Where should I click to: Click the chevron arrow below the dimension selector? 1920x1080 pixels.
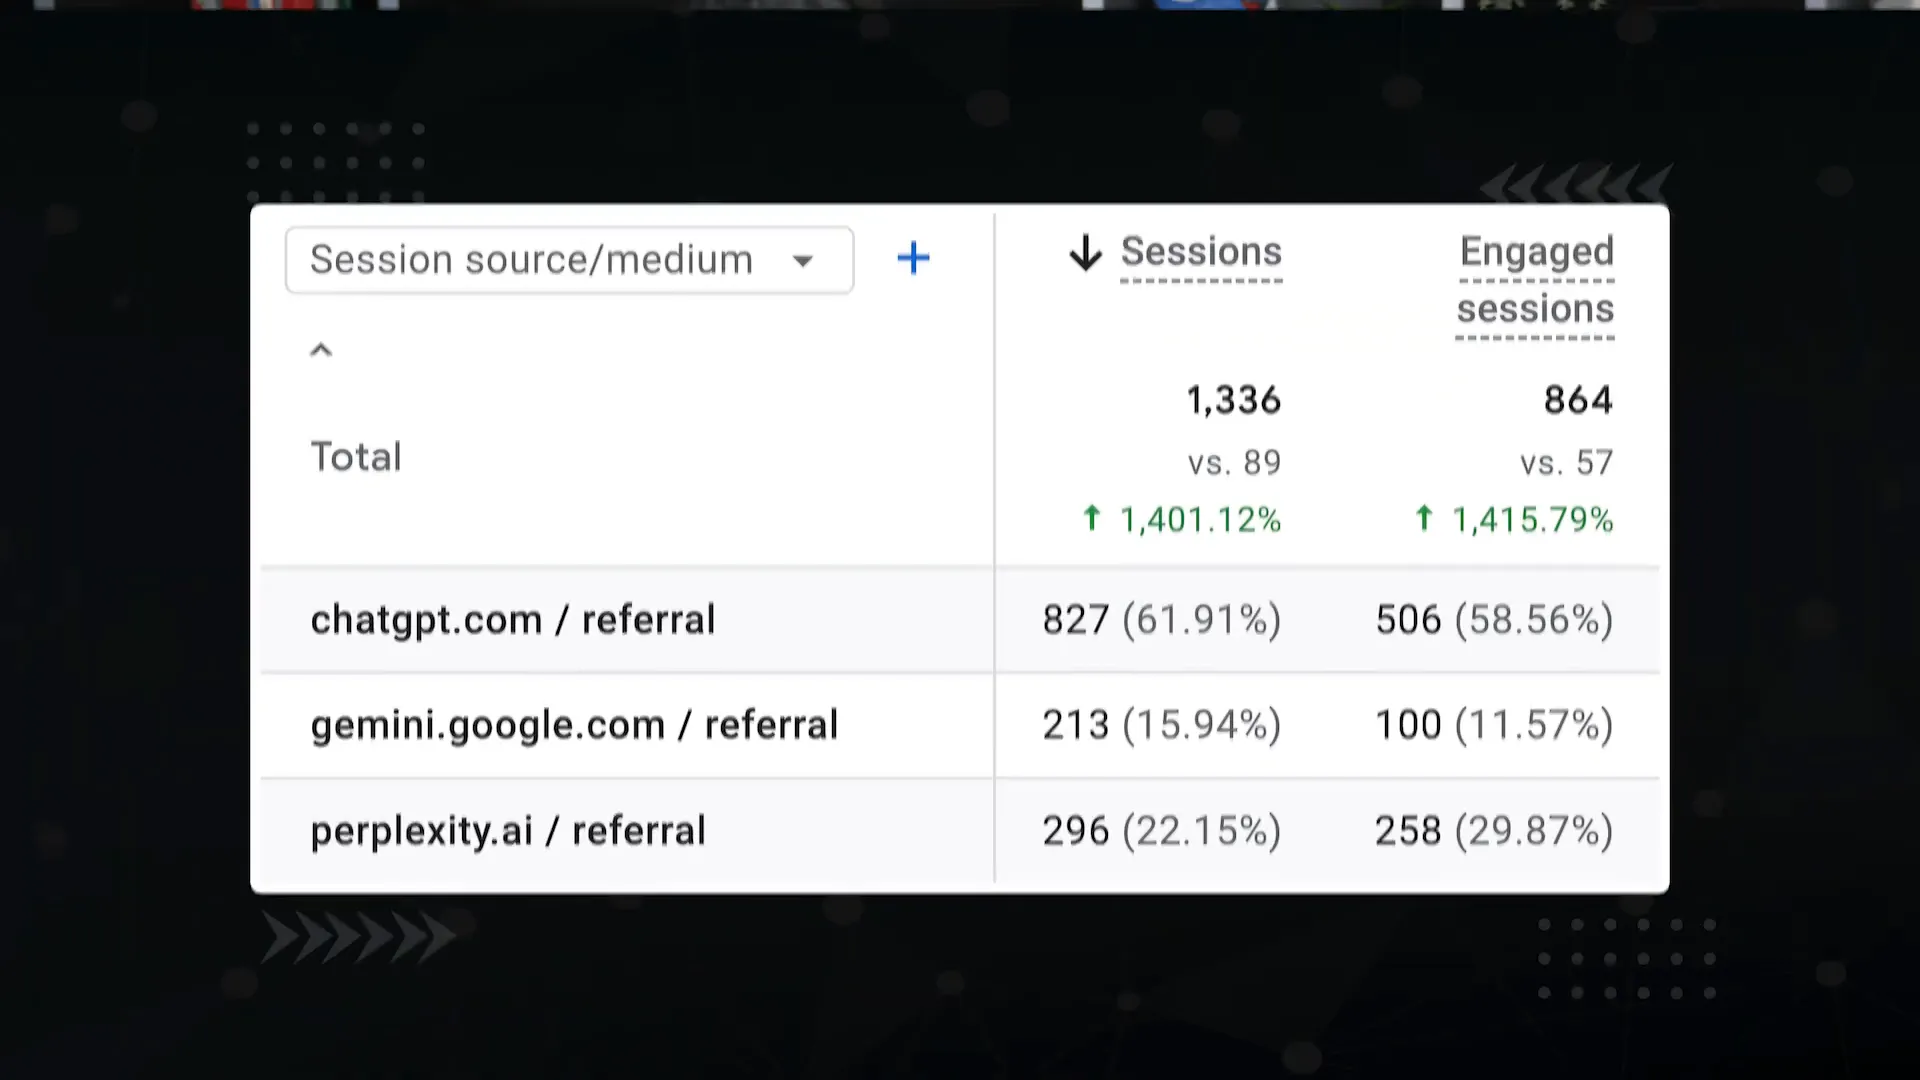coord(321,349)
